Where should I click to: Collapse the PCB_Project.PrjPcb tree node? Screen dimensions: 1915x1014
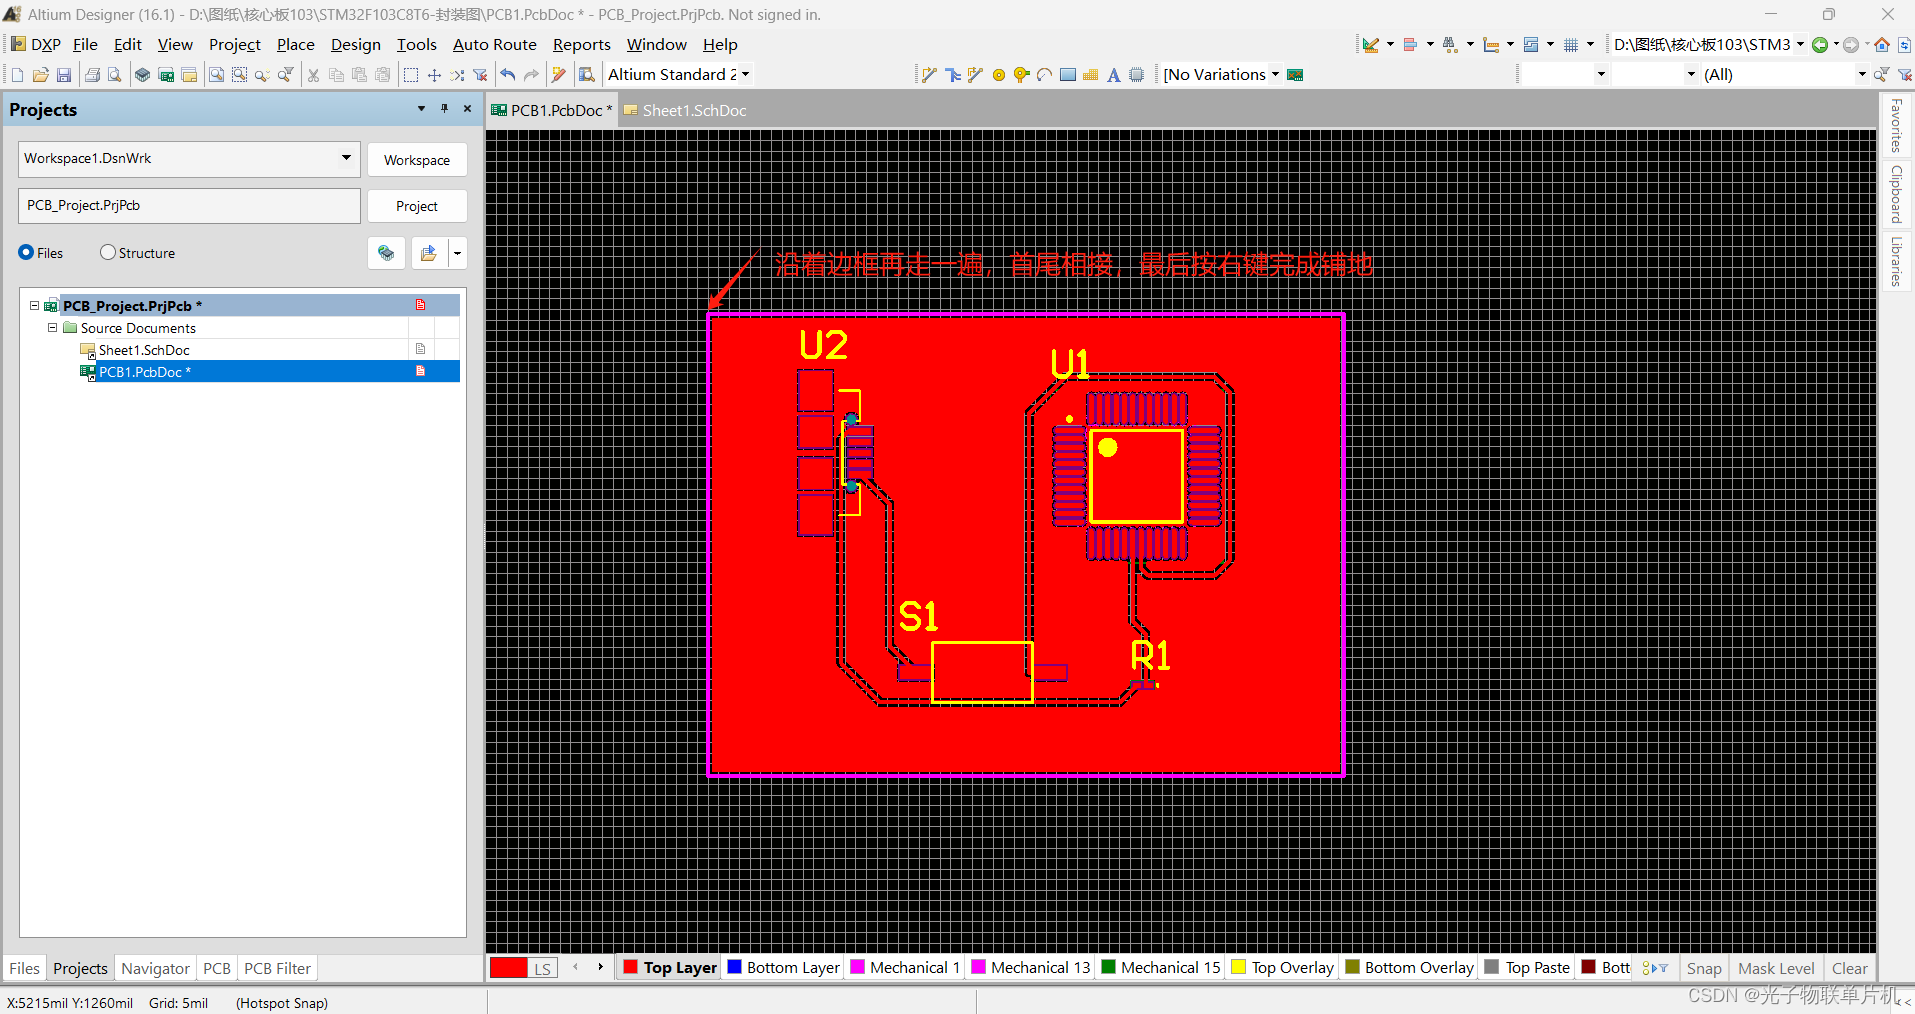pyautogui.click(x=35, y=306)
